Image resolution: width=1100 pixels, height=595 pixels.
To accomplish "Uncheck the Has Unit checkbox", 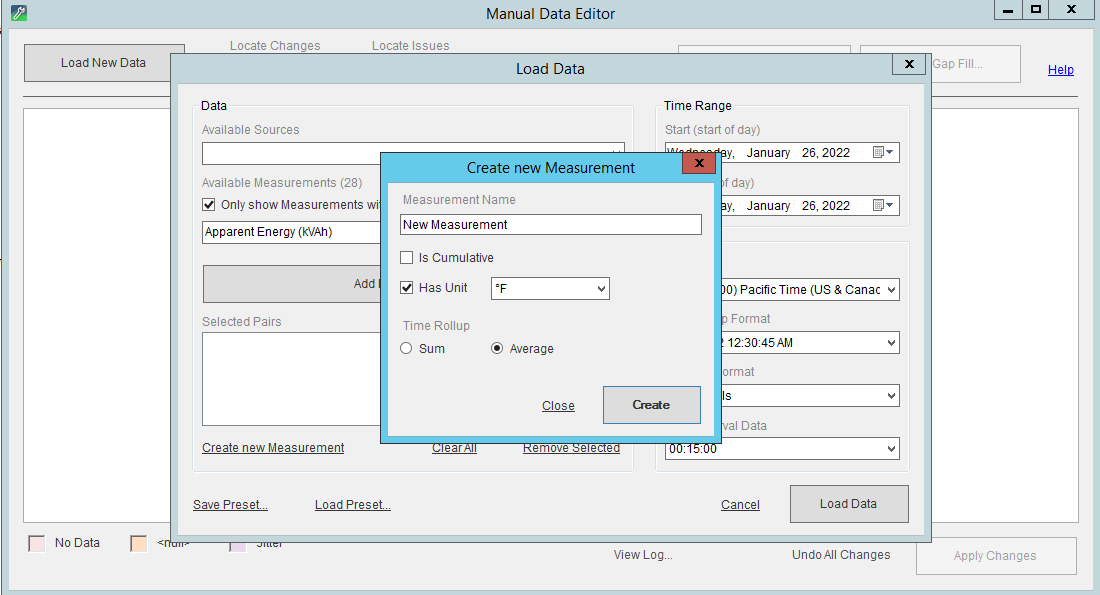I will pos(406,288).
